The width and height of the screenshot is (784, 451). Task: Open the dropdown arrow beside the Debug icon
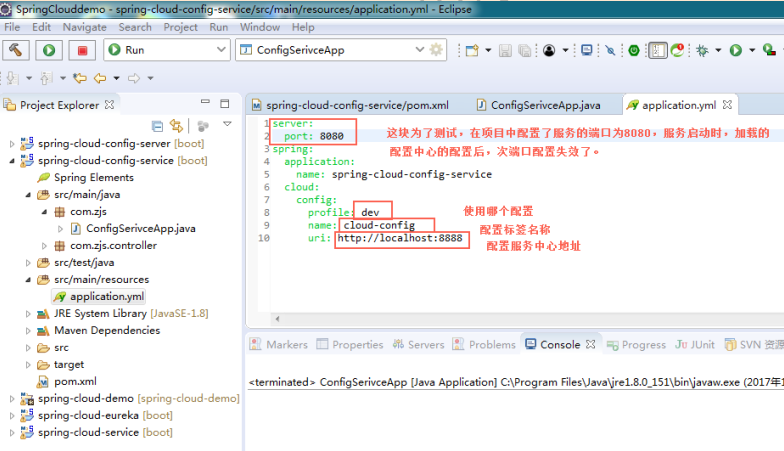pyautogui.click(x=718, y=50)
